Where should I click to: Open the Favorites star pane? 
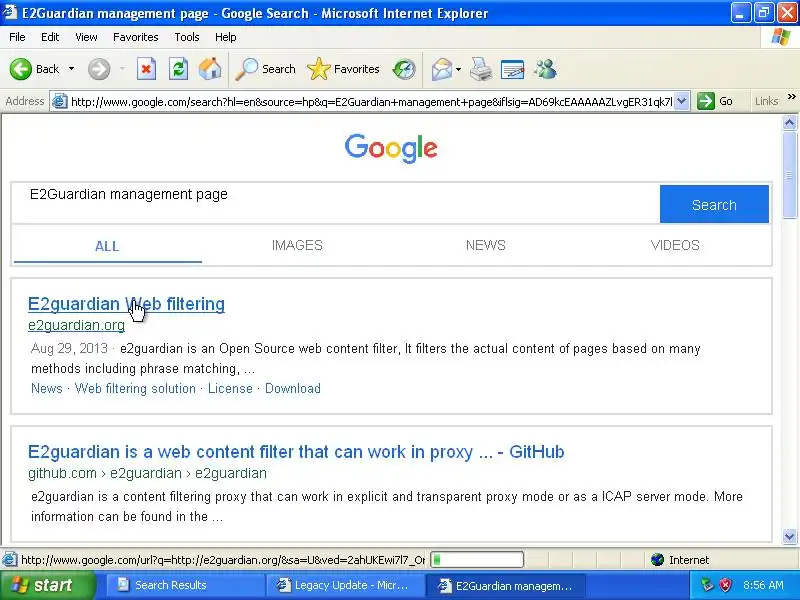343,69
